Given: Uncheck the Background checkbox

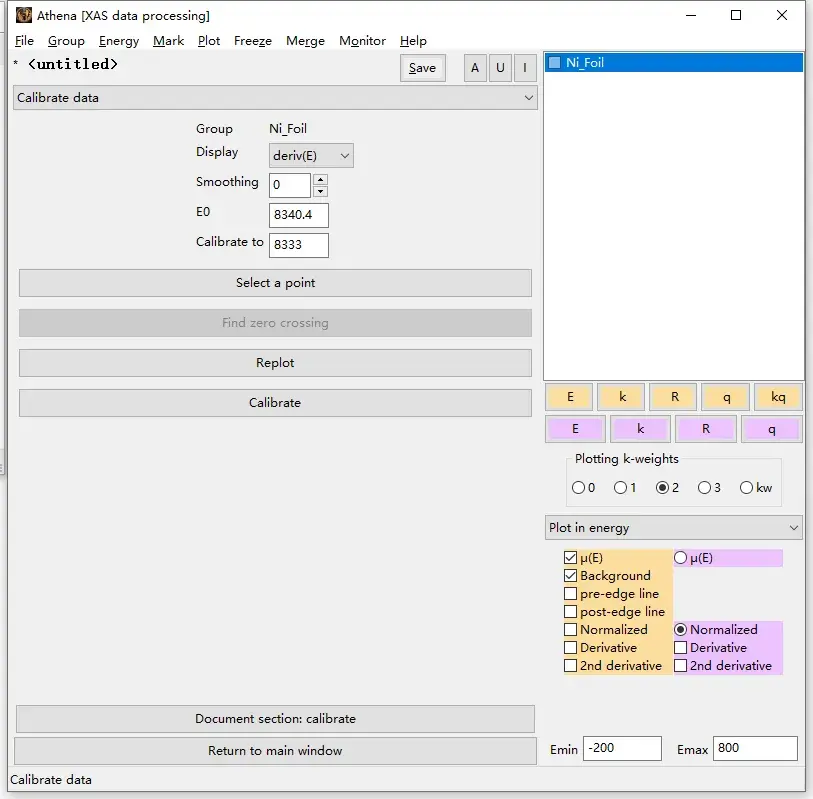Looking at the screenshot, I should 570,576.
